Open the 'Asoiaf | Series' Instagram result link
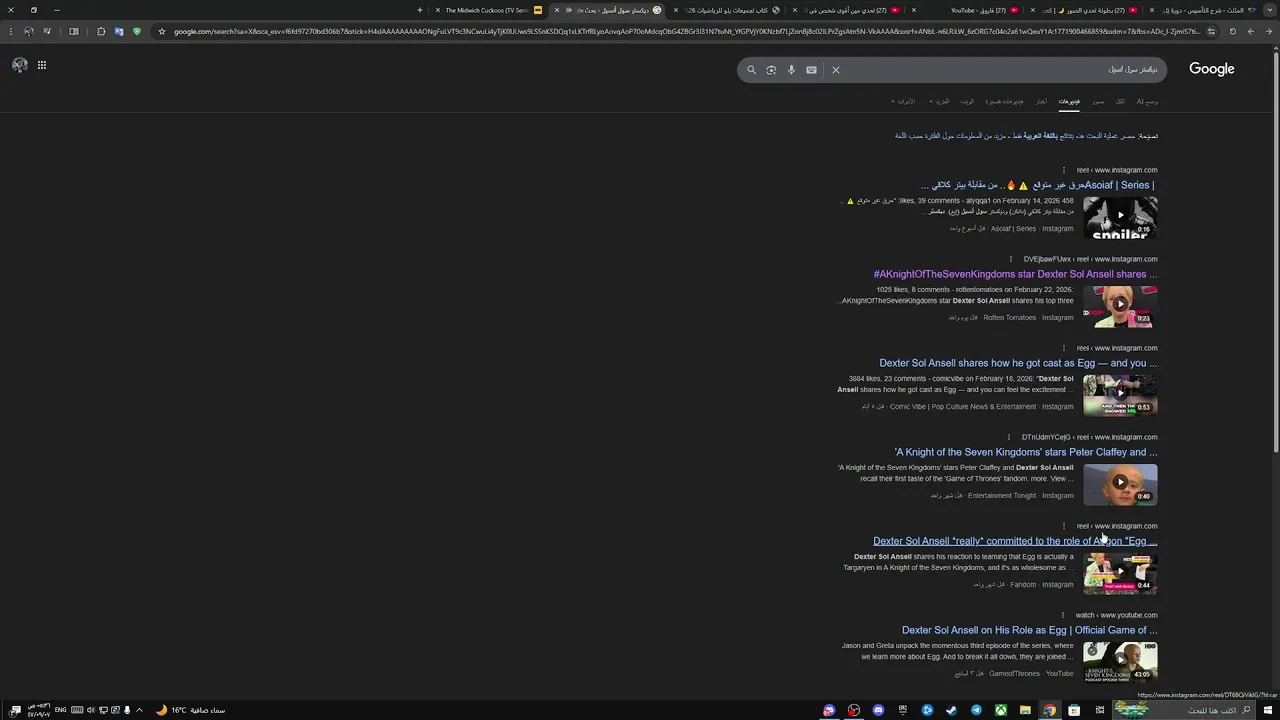Viewport: 1280px width, 720px height. click(x=1037, y=185)
